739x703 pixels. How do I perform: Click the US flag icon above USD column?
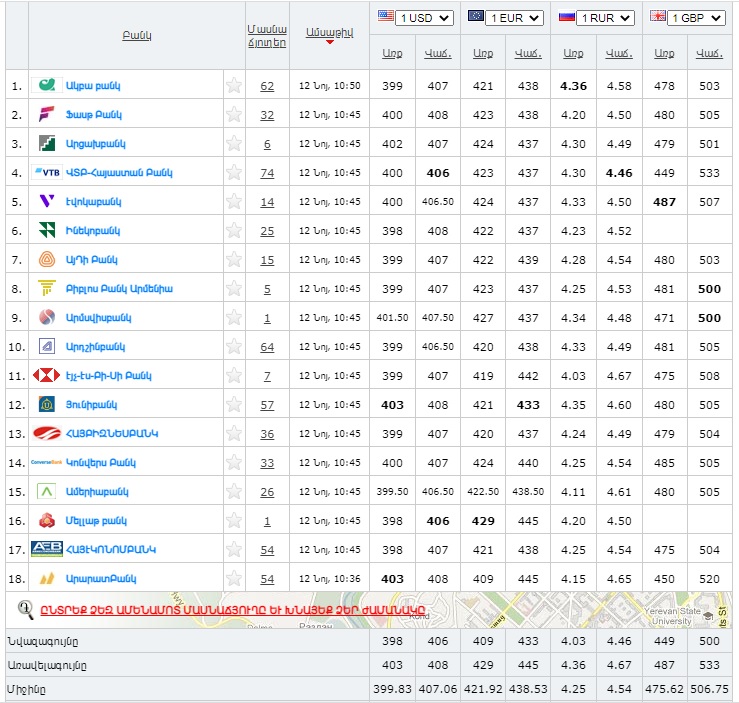point(385,17)
